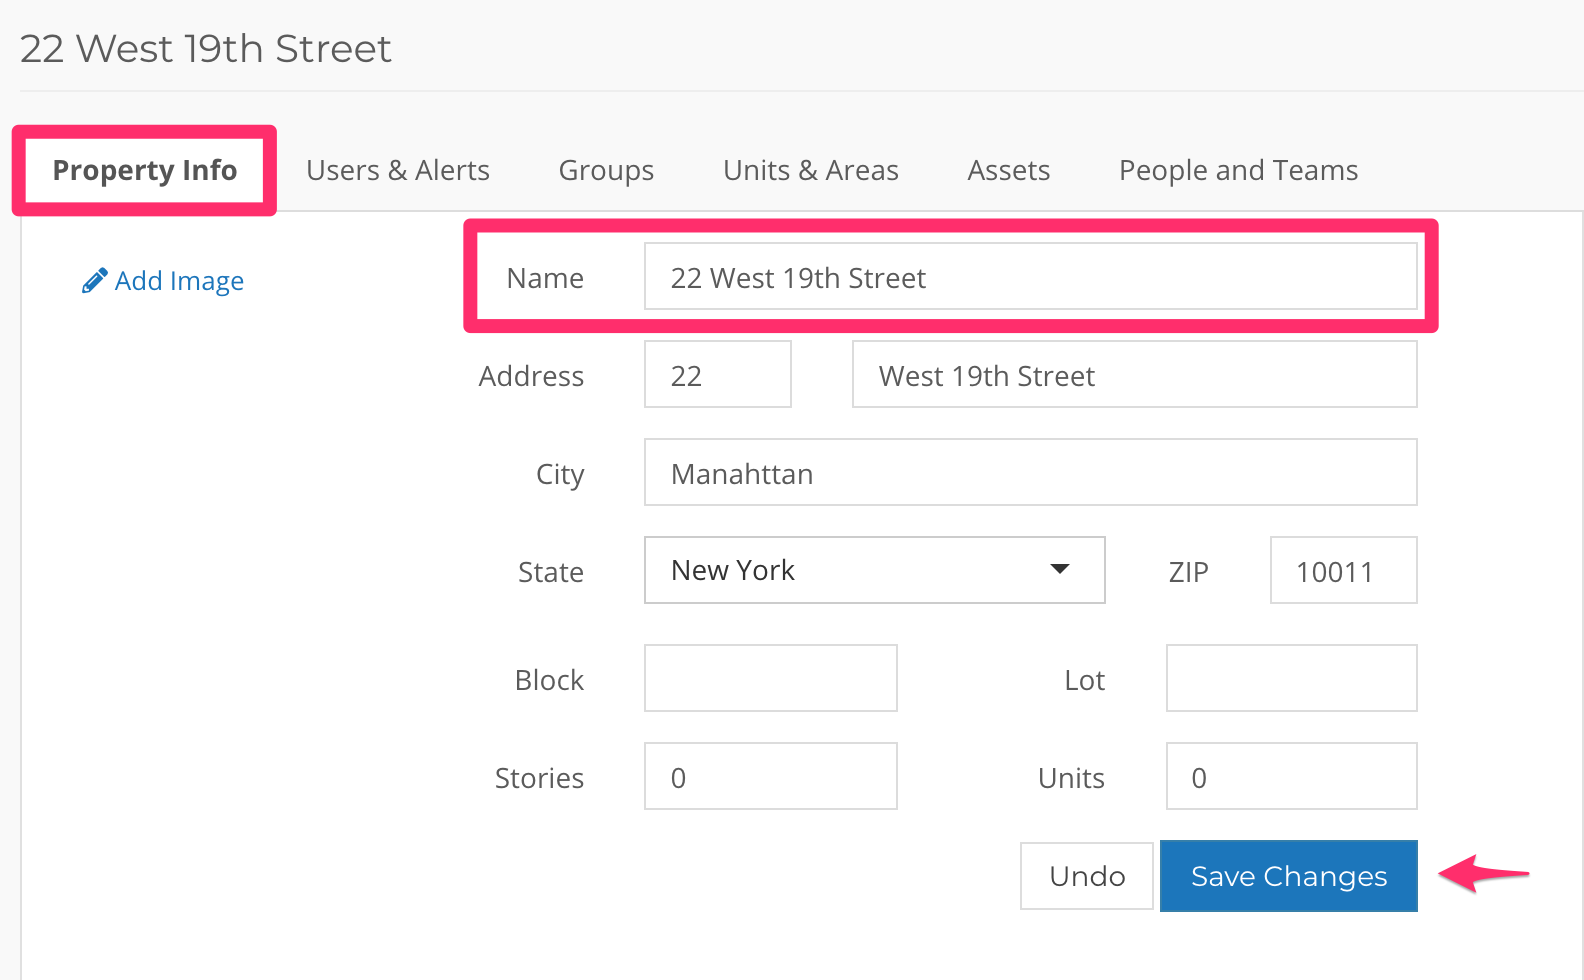Select the Units & Areas tab

coord(811,170)
